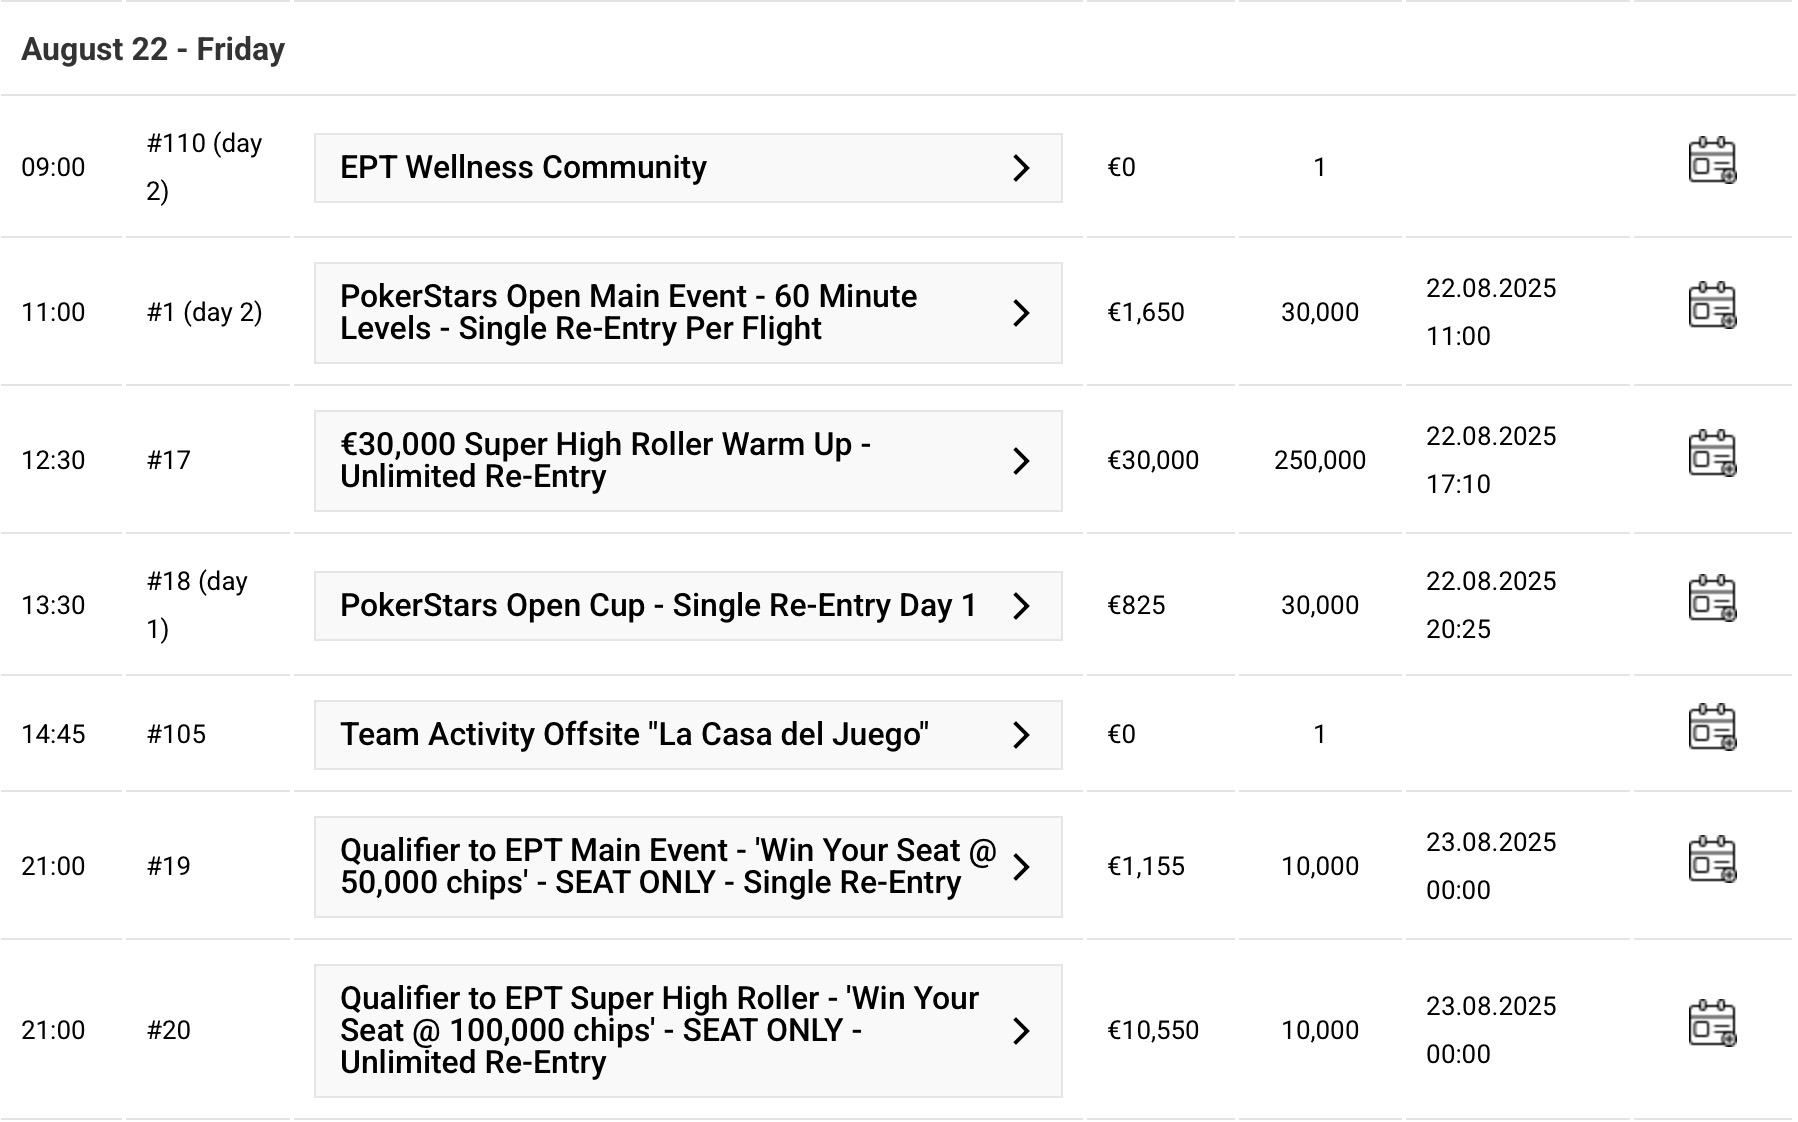Click calendar icon for Super High Roller Warm Up
This screenshot has height=1122, width=1798.
(x=1712, y=454)
